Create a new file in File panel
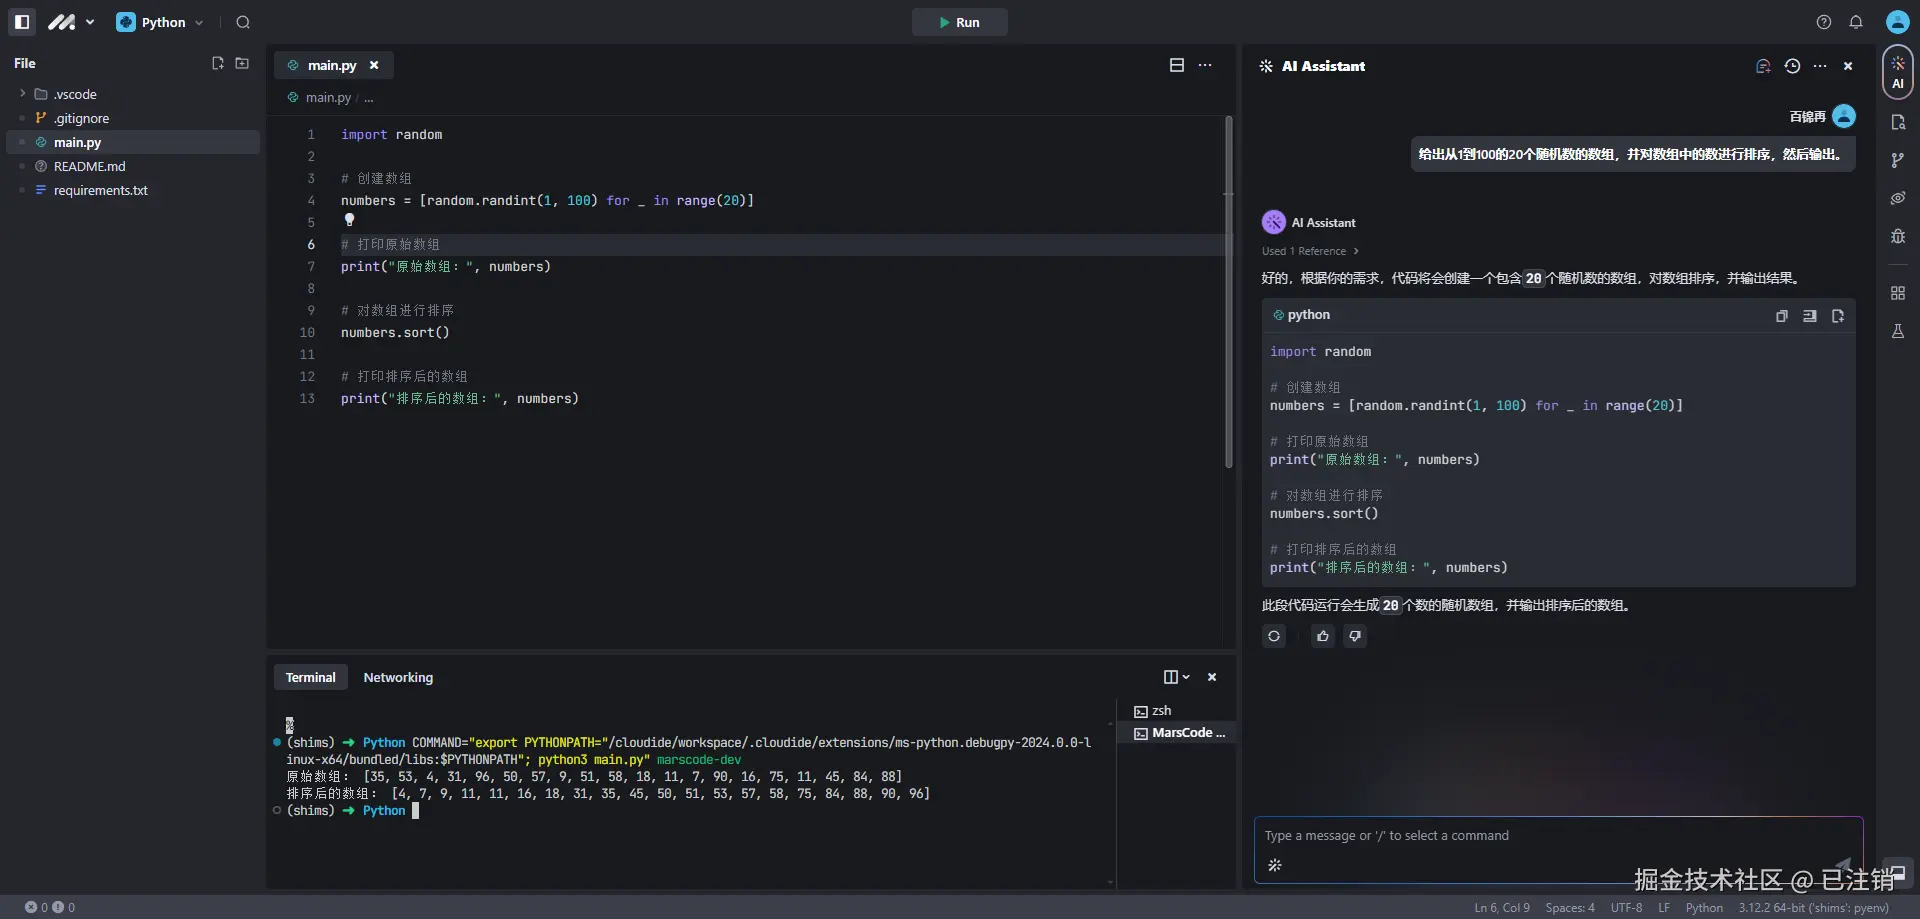Viewport: 1920px width, 919px height. pyautogui.click(x=218, y=63)
